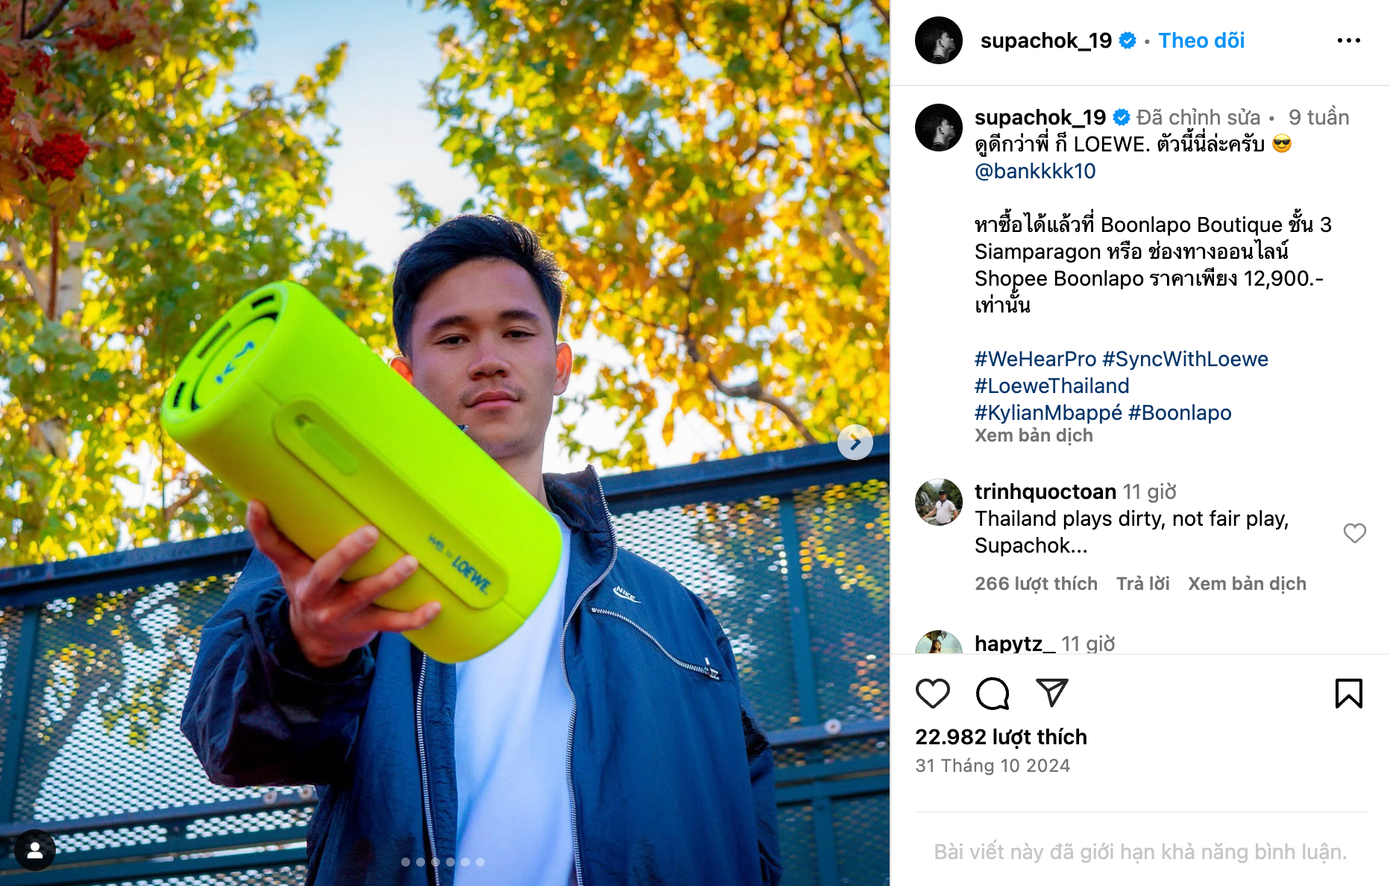Click Theo dõi to follow supachok_19
This screenshot has height=886, width=1390.
pos(1201,41)
